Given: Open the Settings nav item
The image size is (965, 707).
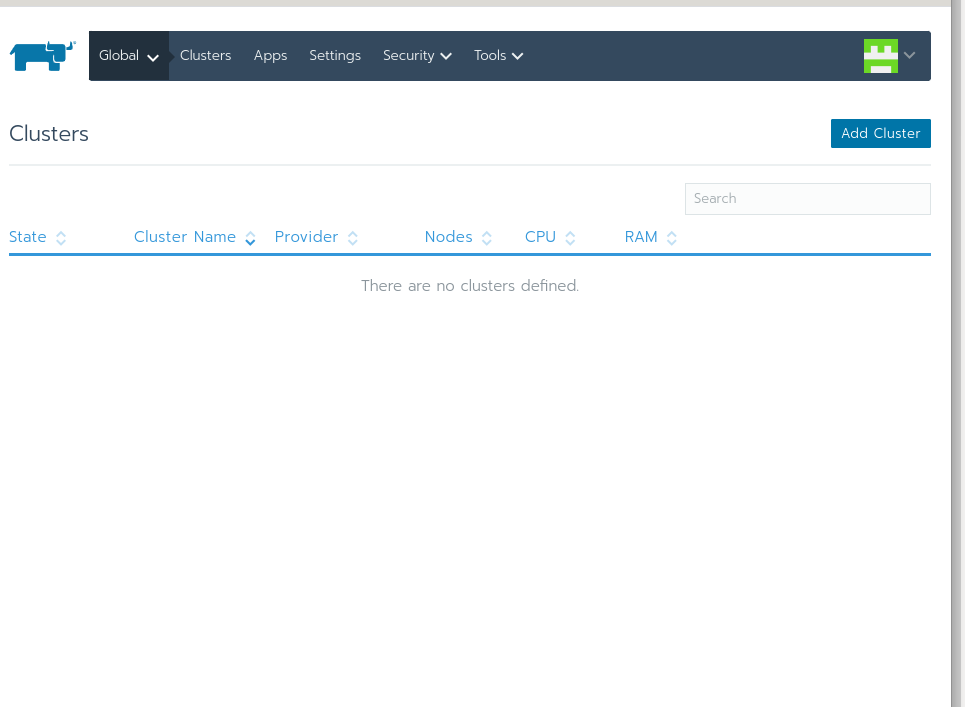Looking at the screenshot, I should point(335,56).
